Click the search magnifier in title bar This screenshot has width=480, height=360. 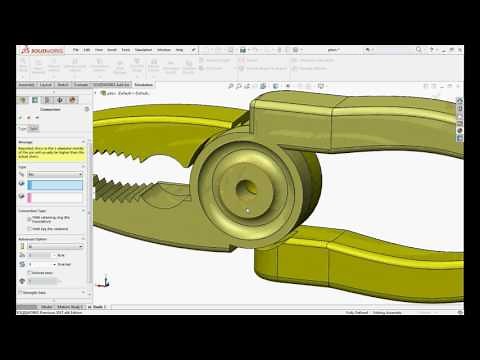pyautogui.click(x=419, y=50)
